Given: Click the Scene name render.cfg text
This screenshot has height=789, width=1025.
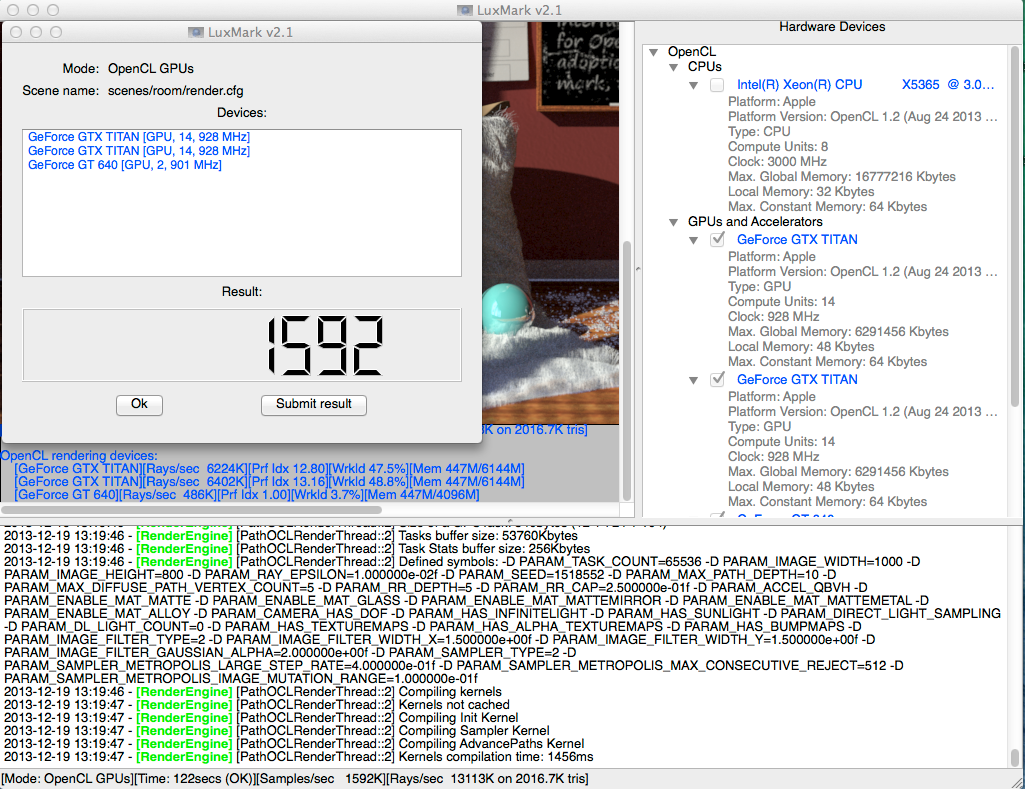Looking at the screenshot, I should point(175,91).
